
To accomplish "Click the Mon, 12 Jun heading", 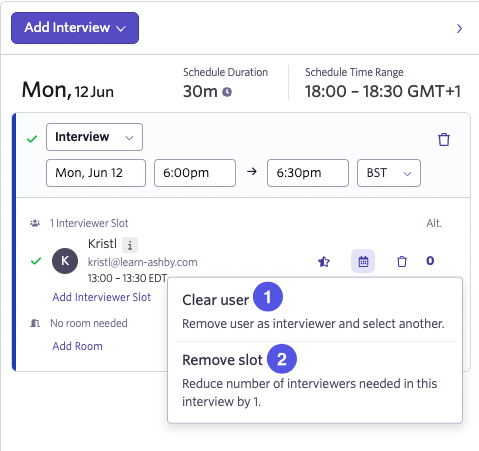I will (68, 90).
